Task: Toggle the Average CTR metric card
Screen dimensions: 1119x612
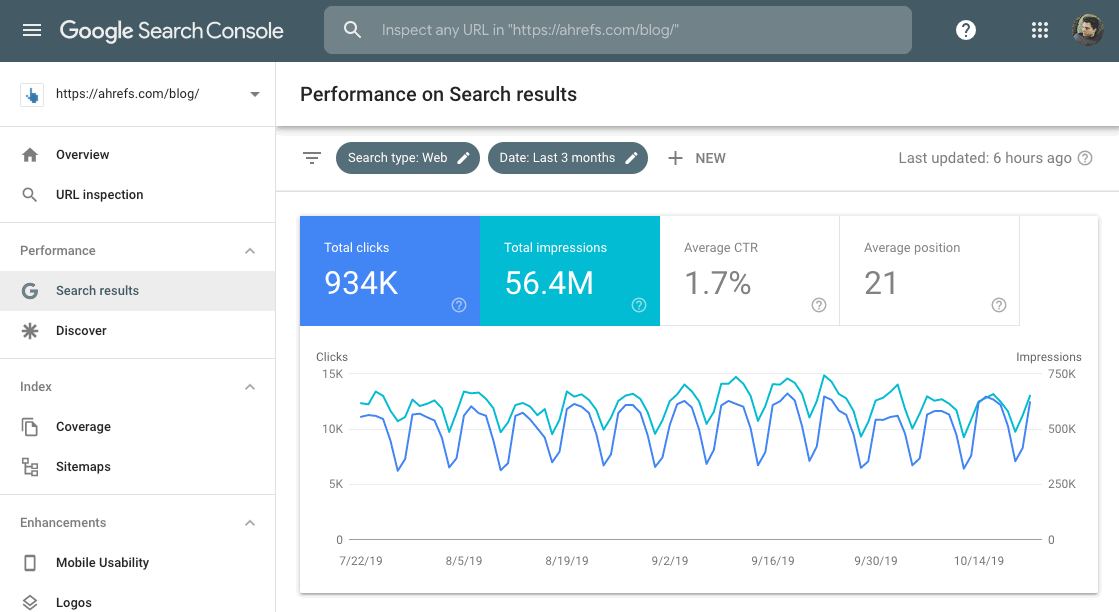Action: point(749,270)
